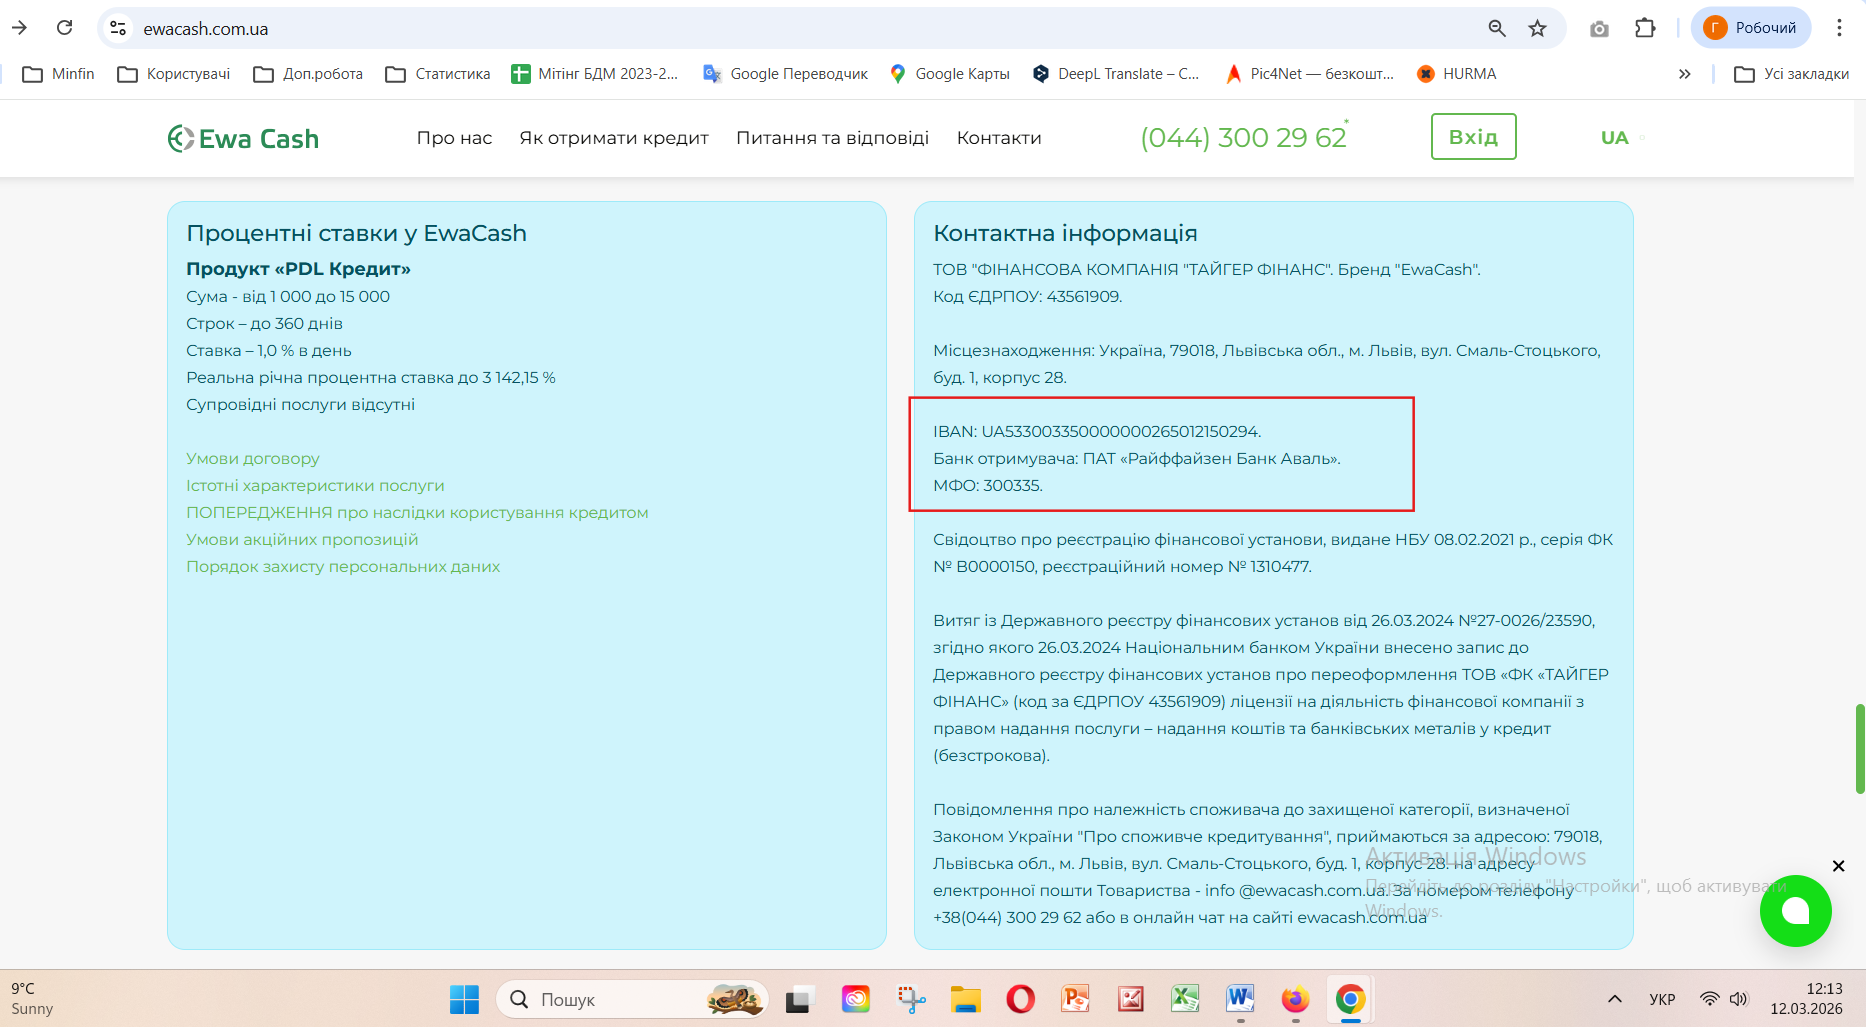Click the 'МФО: 300335' text
The image size is (1866, 1027).
[988, 485]
